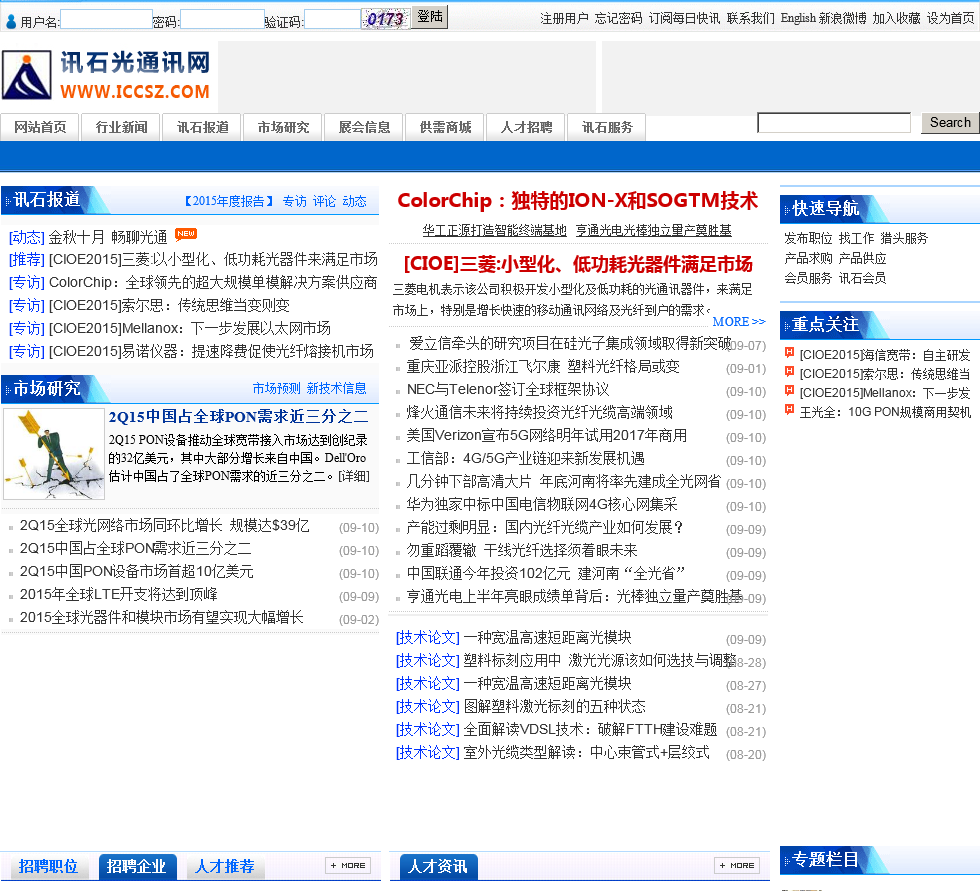
Task: Open 2015年全球LTE开支将达到顶峰 article
Action: [x=119, y=594]
